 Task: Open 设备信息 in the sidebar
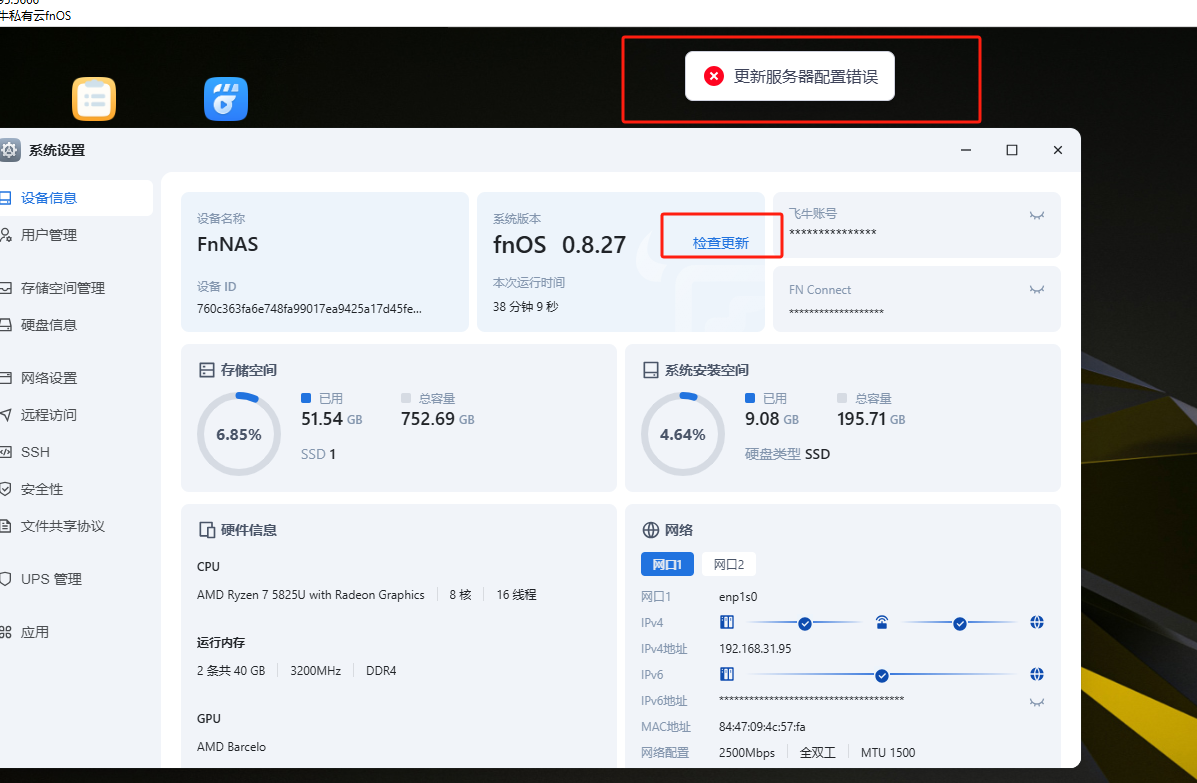75,198
